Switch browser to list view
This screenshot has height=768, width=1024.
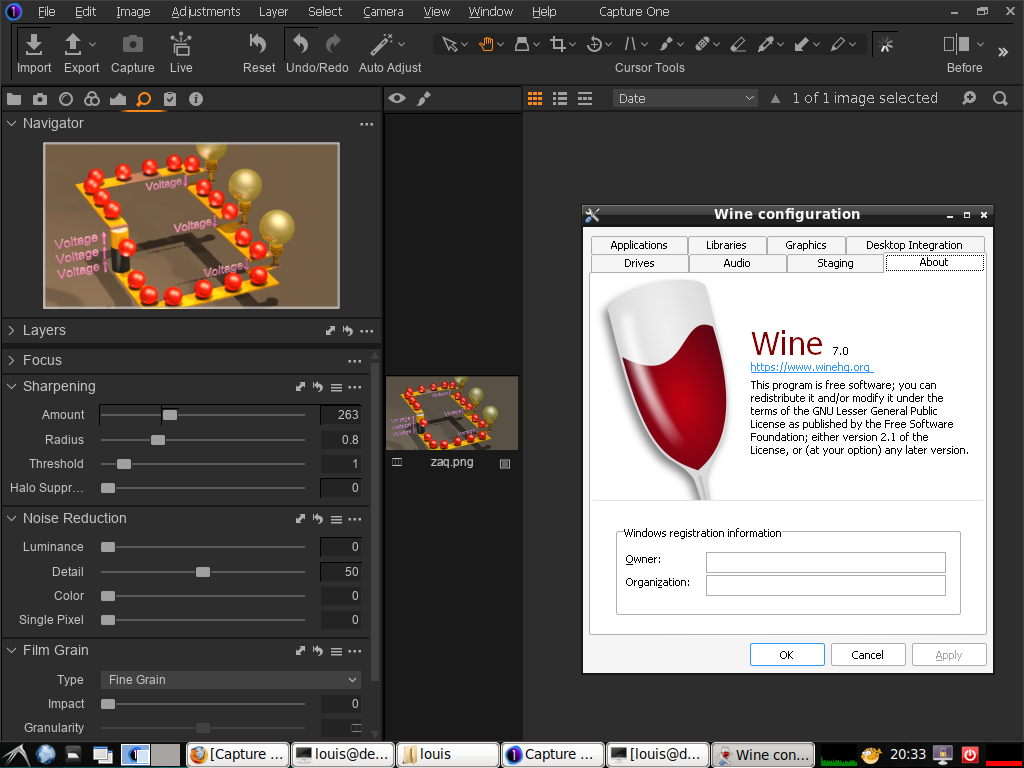pyautogui.click(x=560, y=99)
